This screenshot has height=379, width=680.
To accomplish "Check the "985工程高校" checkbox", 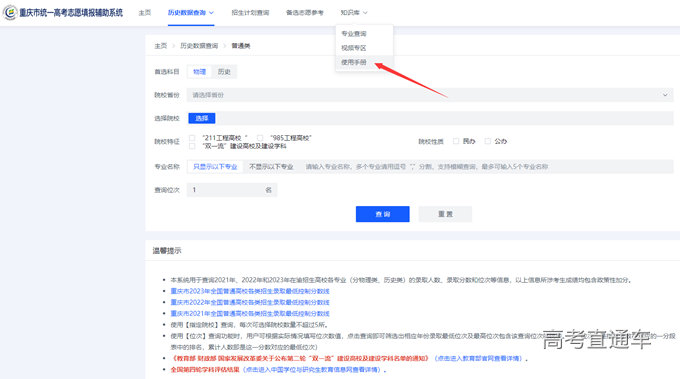I will click(x=260, y=138).
